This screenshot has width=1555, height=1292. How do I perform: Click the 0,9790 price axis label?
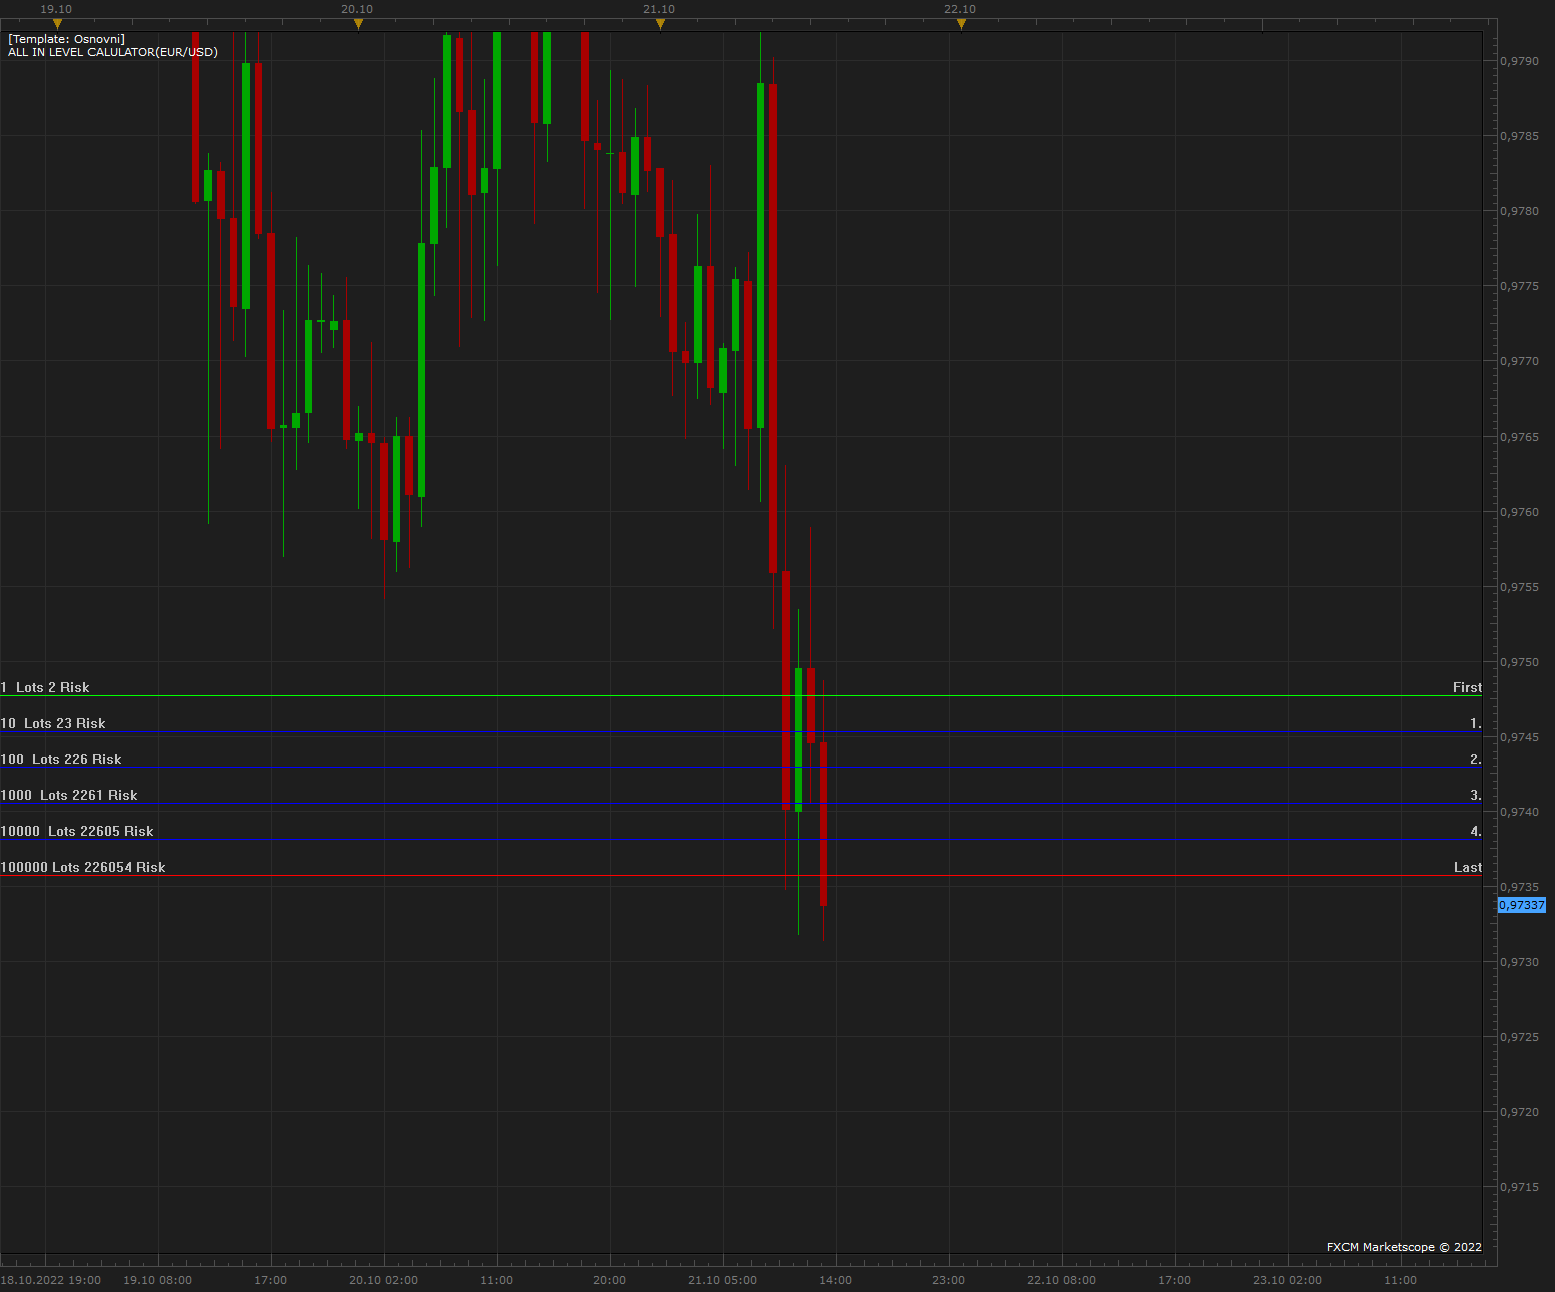coord(1520,61)
